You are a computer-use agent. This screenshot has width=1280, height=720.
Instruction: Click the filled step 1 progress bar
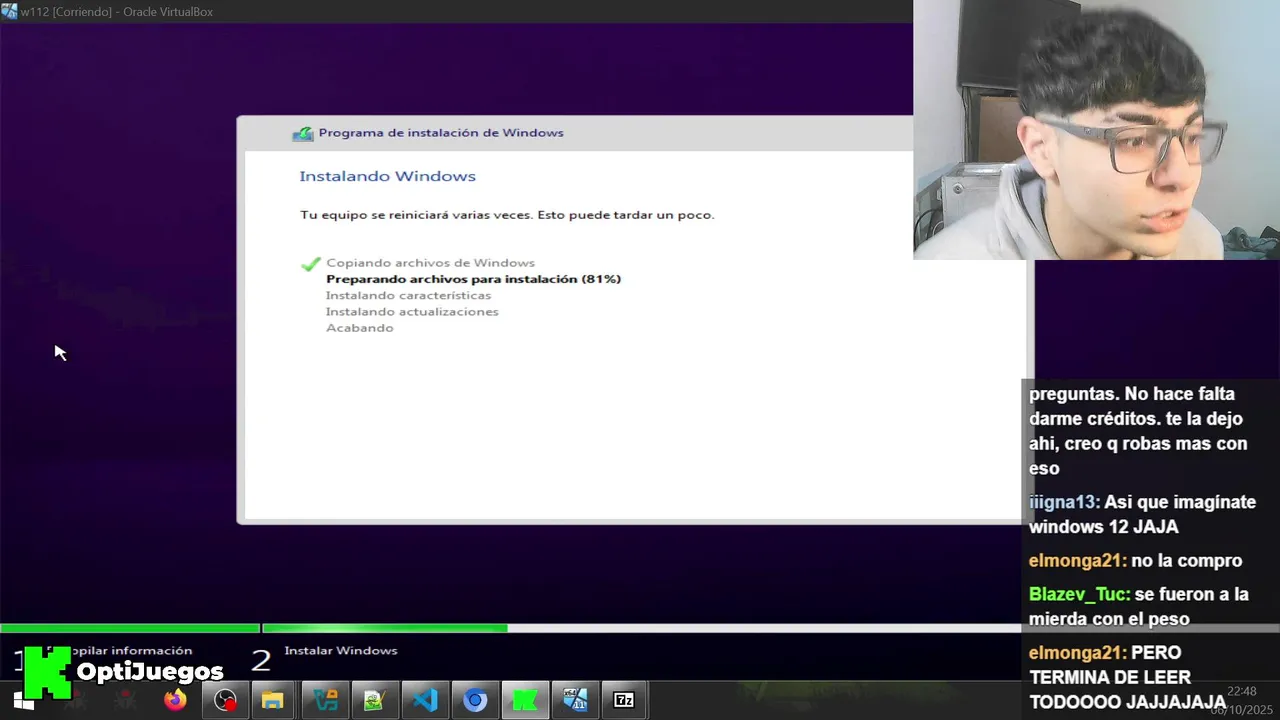tap(130, 628)
